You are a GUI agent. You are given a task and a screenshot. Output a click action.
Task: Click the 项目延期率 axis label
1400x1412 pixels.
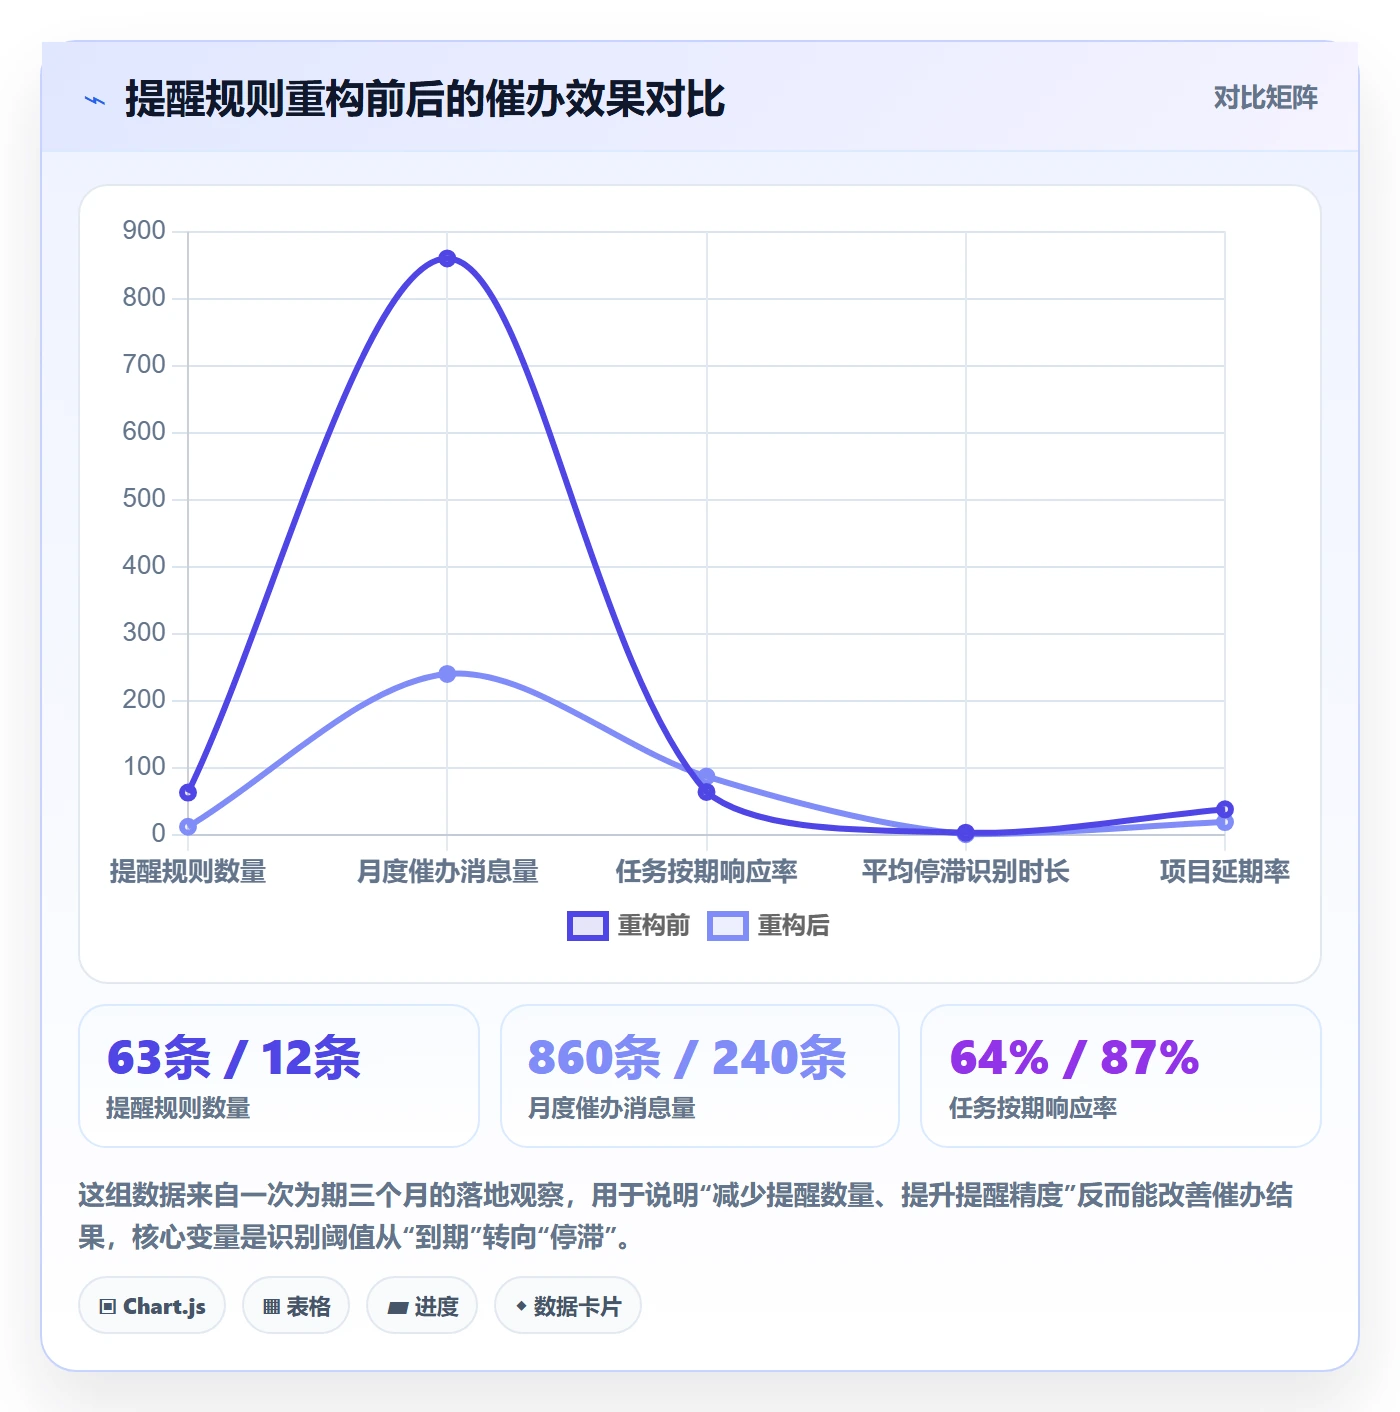pos(1225,872)
